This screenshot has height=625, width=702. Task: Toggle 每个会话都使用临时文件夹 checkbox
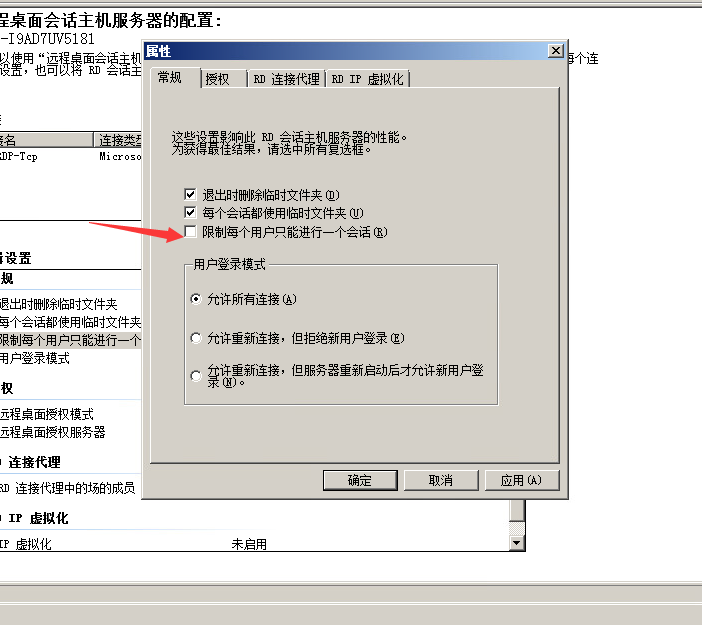(x=190, y=212)
